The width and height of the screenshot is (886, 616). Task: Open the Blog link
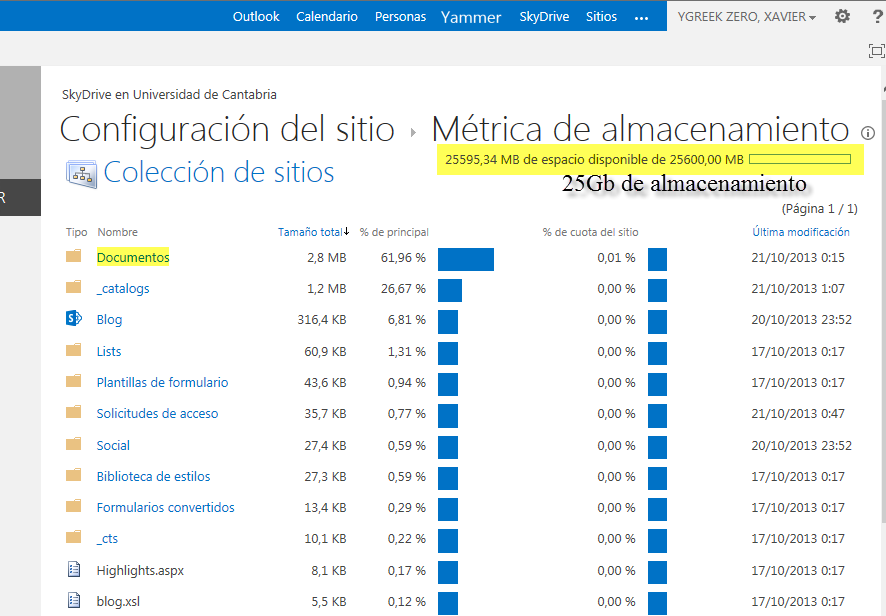[x=109, y=319]
